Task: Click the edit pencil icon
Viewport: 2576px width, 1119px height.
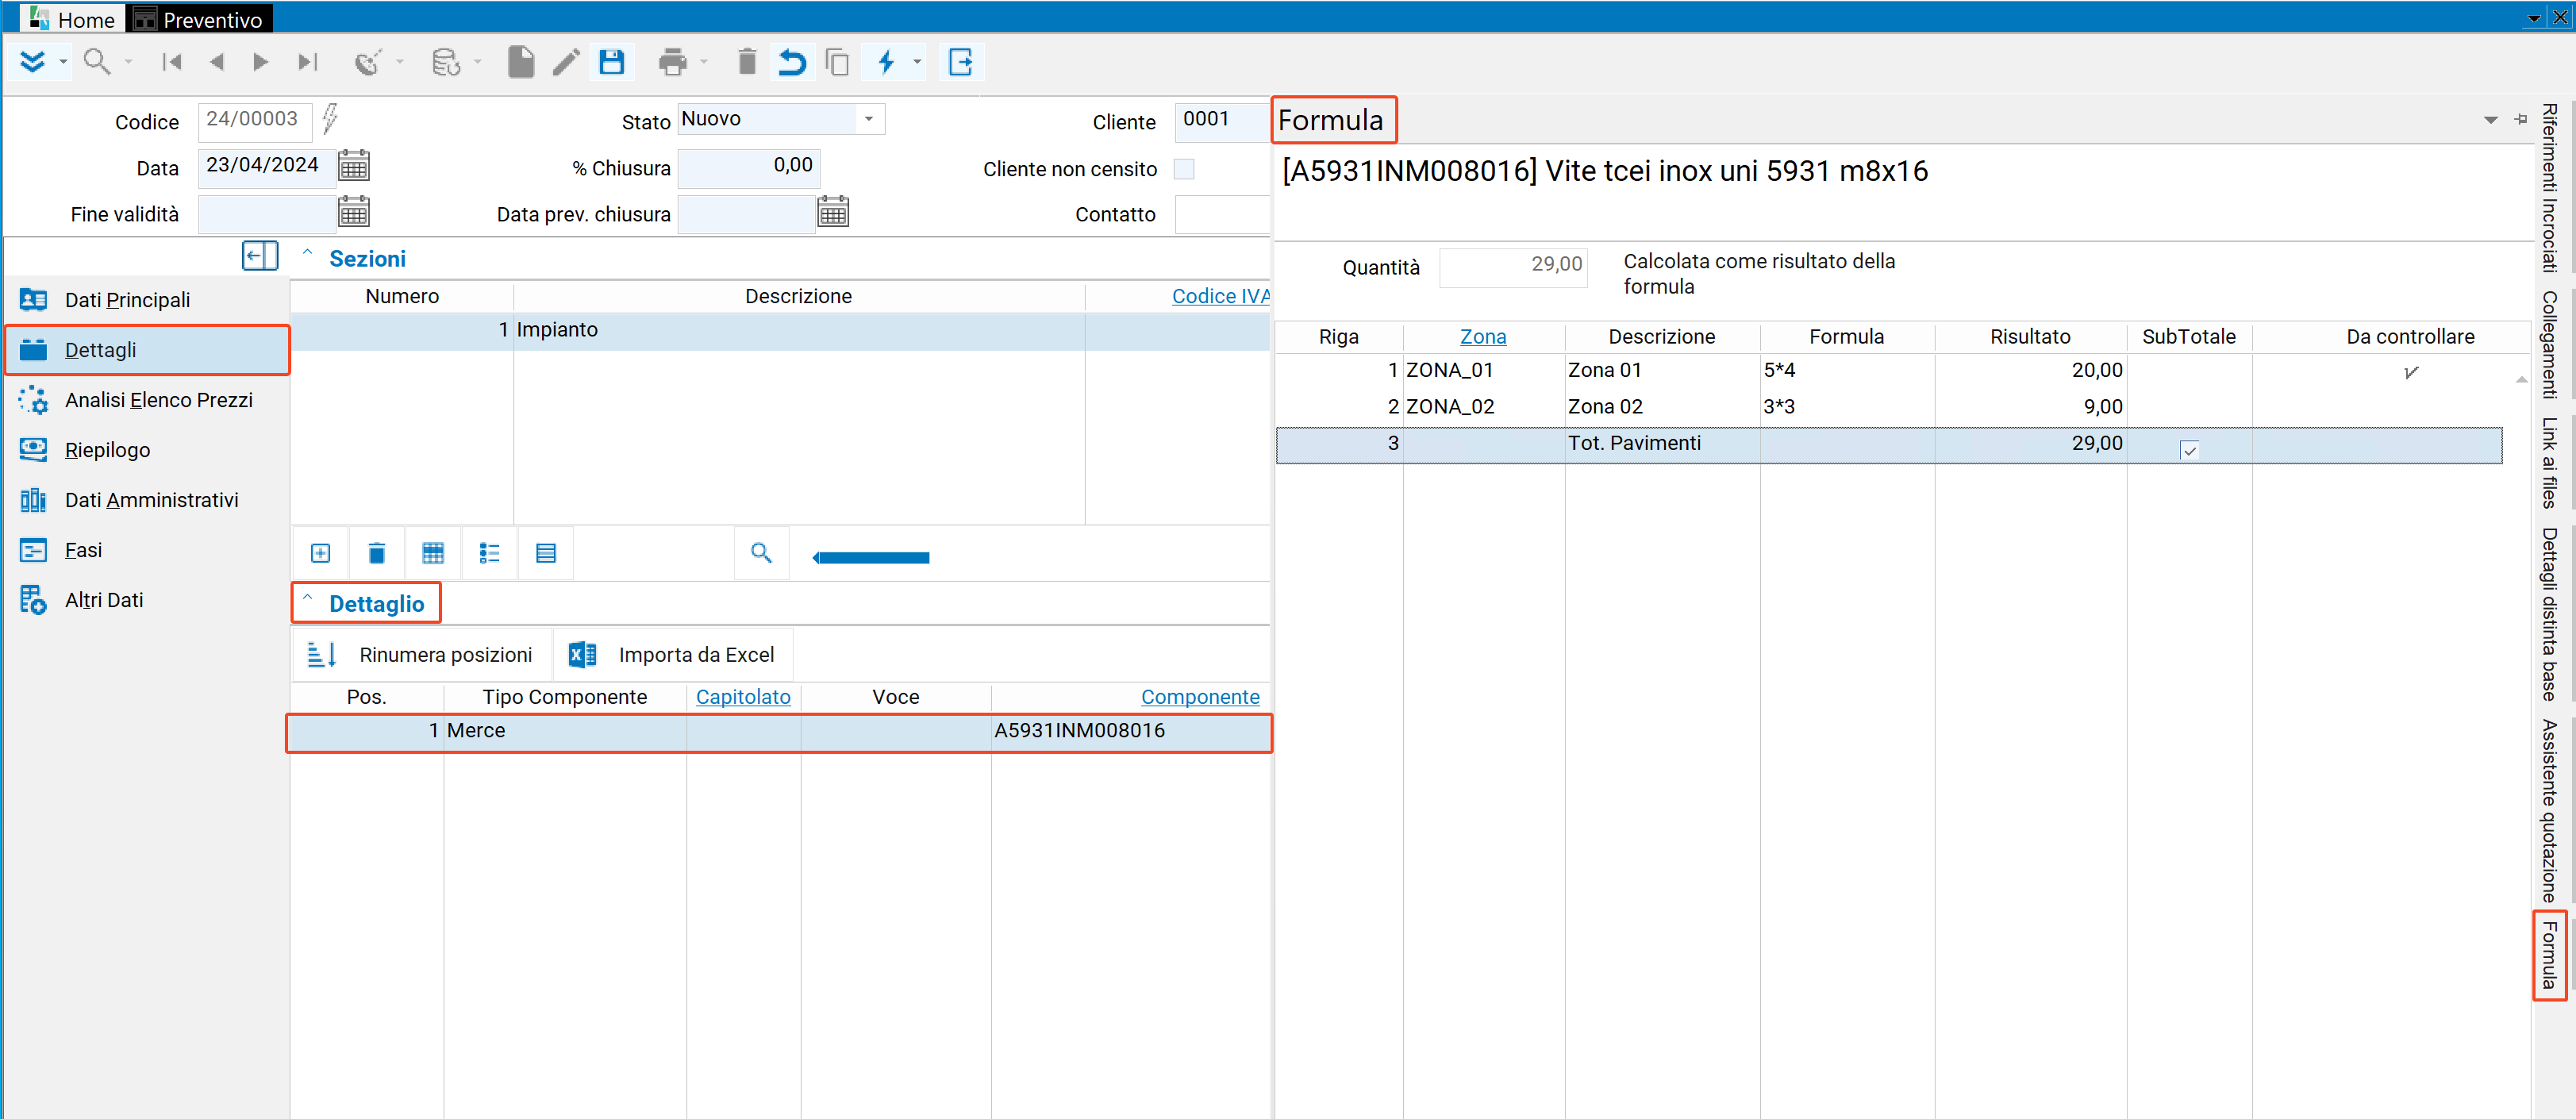Action: 566,62
